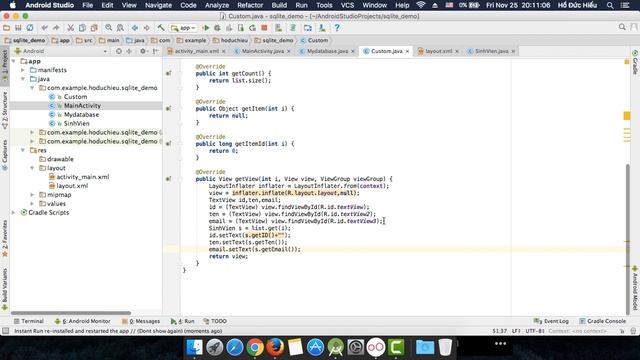Collapse the app module tree node
The height and width of the screenshot is (360, 640).
click(x=14, y=61)
